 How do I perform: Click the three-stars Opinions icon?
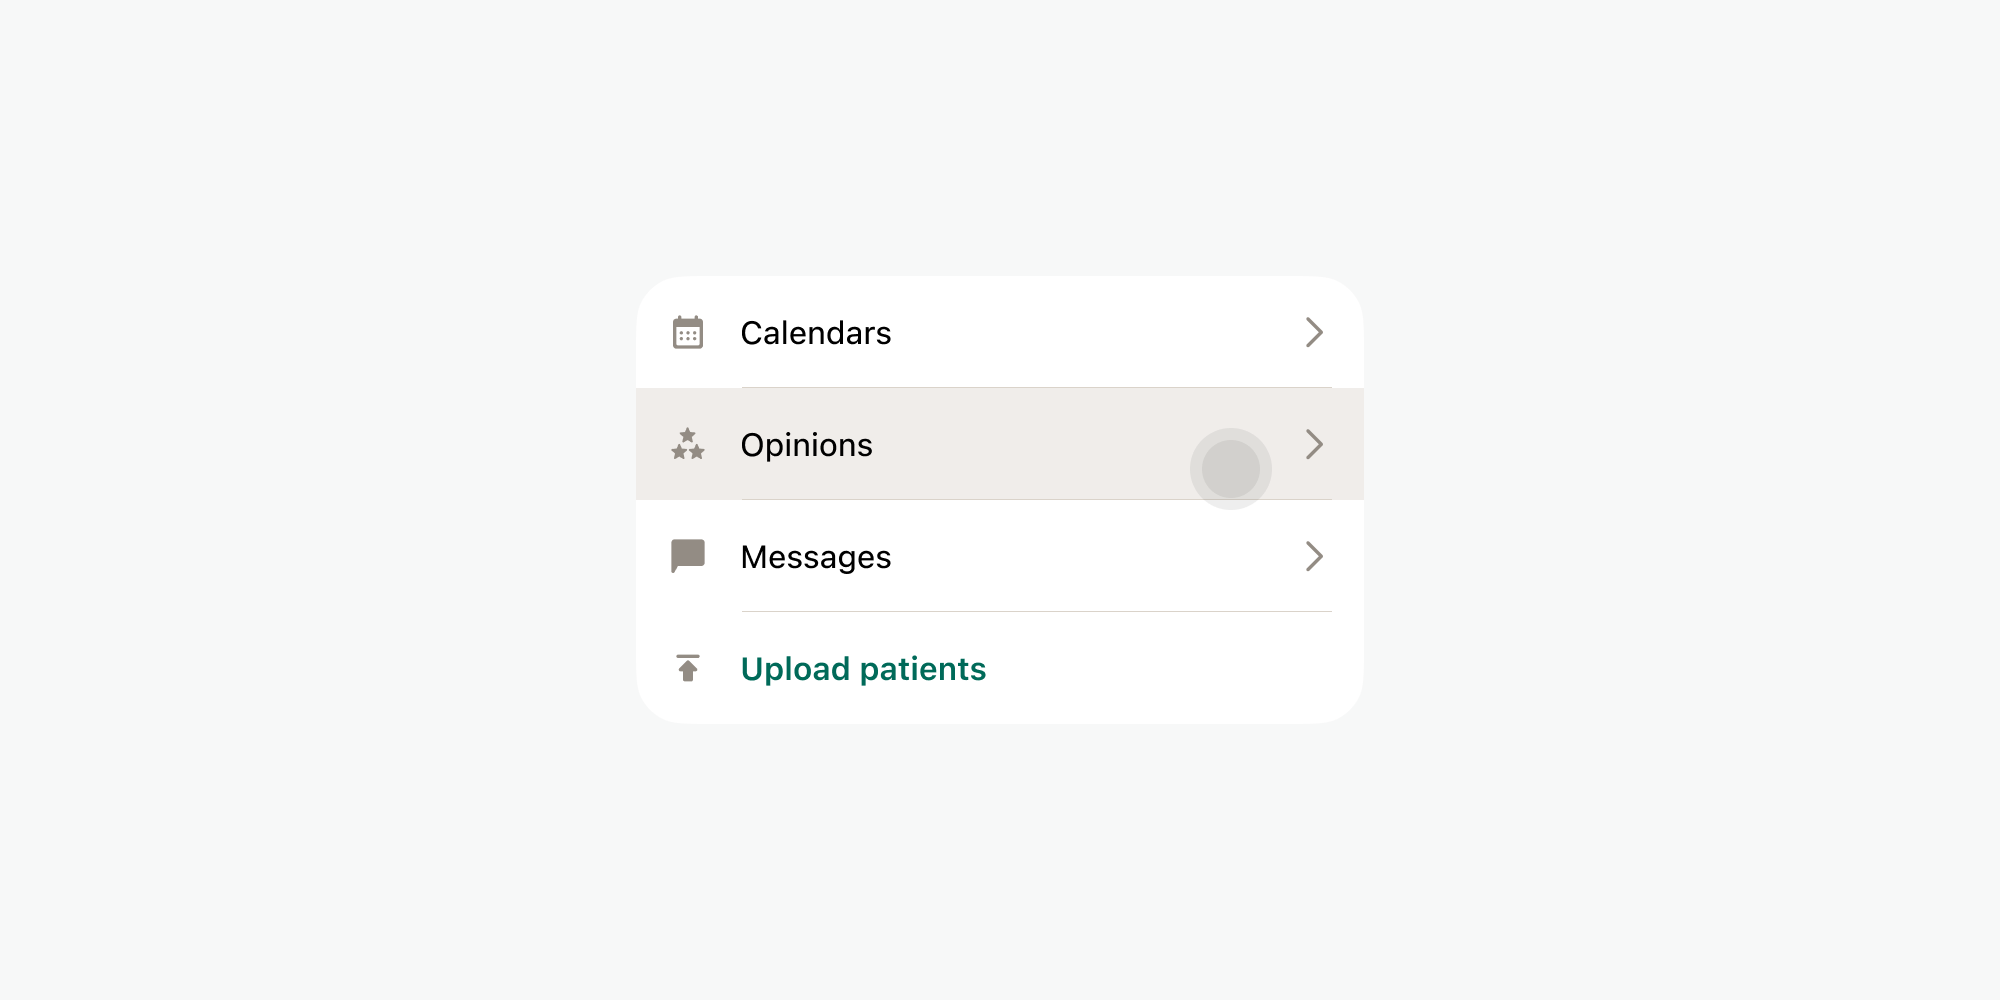(688, 444)
